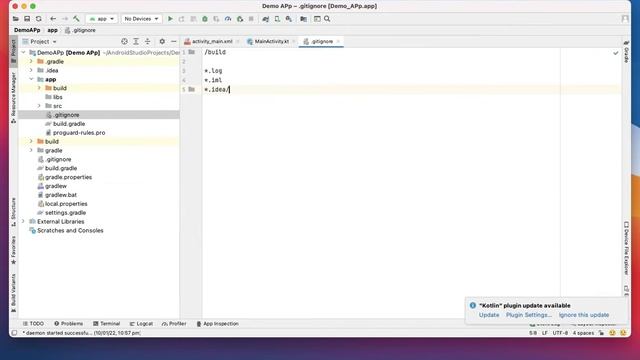
Task: Toggle tool window bars with bottom-left square
Action: (x=14, y=333)
